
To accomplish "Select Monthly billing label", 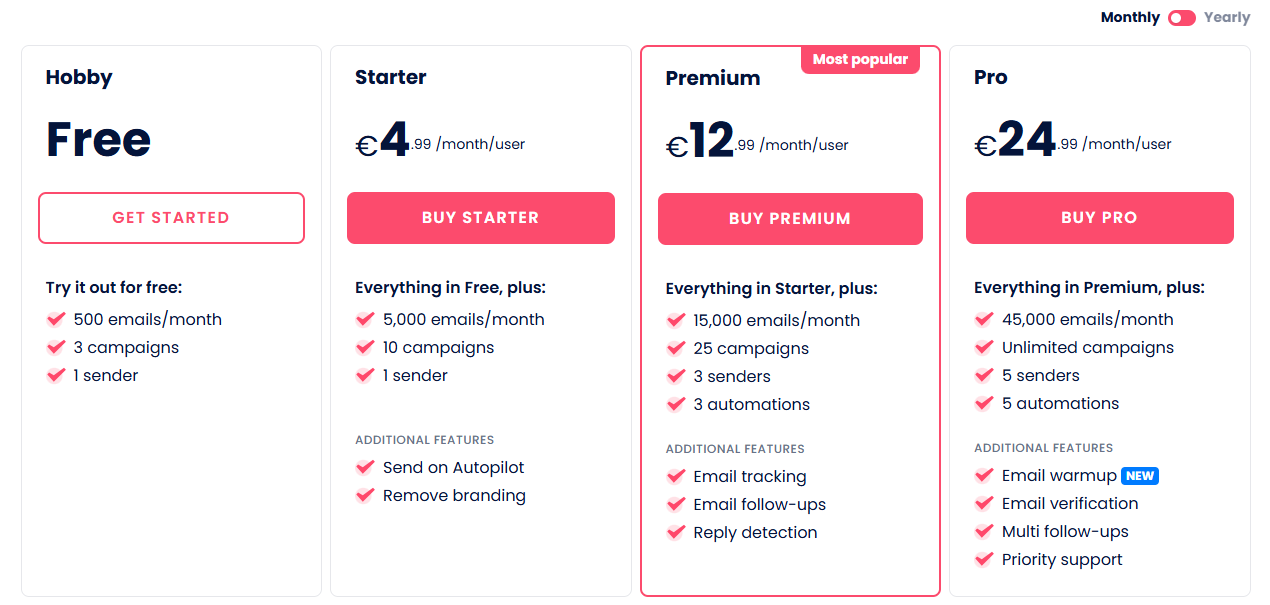I will point(1130,17).
